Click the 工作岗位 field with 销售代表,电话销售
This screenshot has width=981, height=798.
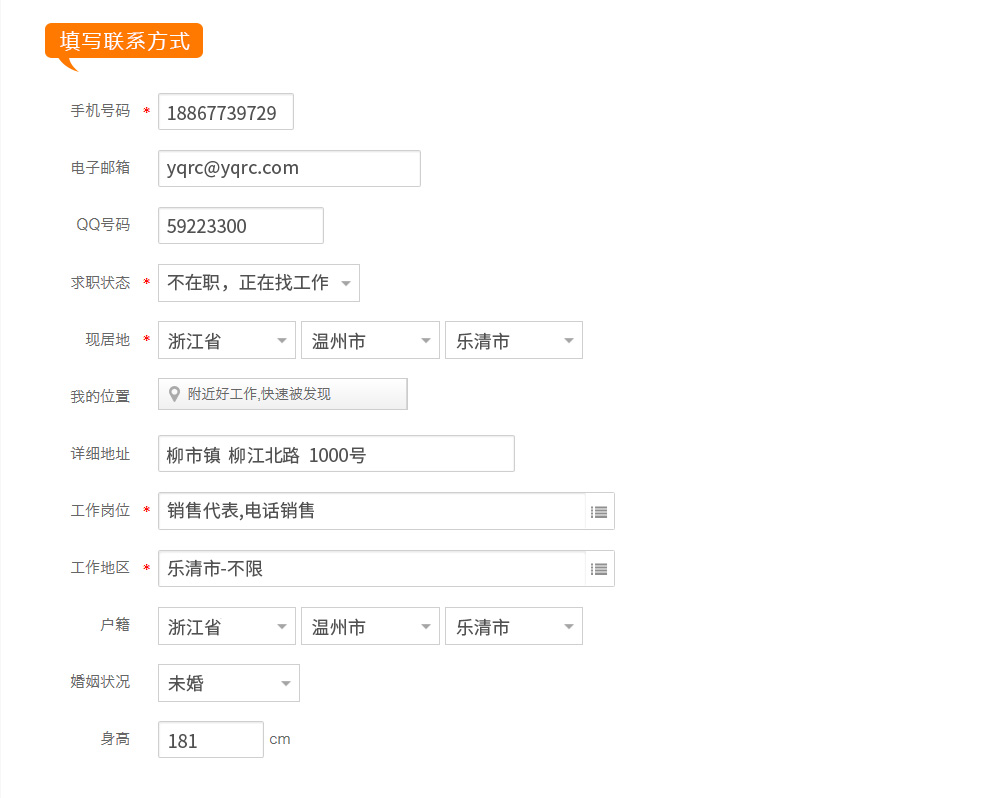(x=372, y=511)
